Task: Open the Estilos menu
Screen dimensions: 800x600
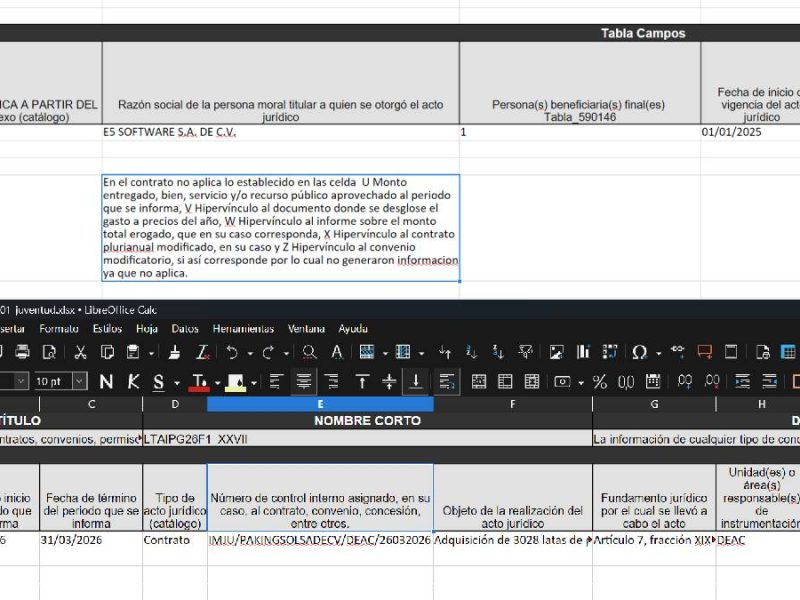Action: click(x=107, y=329)
